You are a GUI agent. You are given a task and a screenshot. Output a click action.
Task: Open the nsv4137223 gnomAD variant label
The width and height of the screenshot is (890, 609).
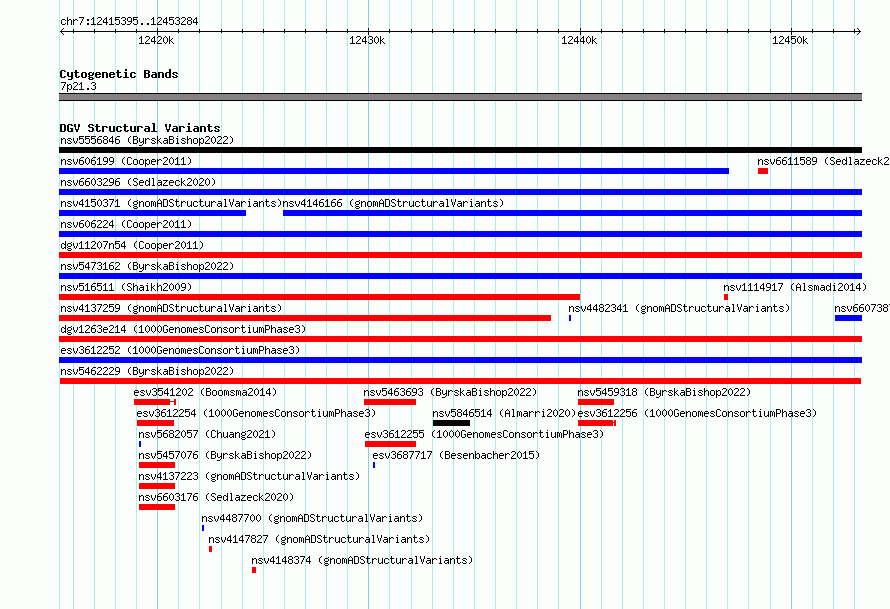249,476
